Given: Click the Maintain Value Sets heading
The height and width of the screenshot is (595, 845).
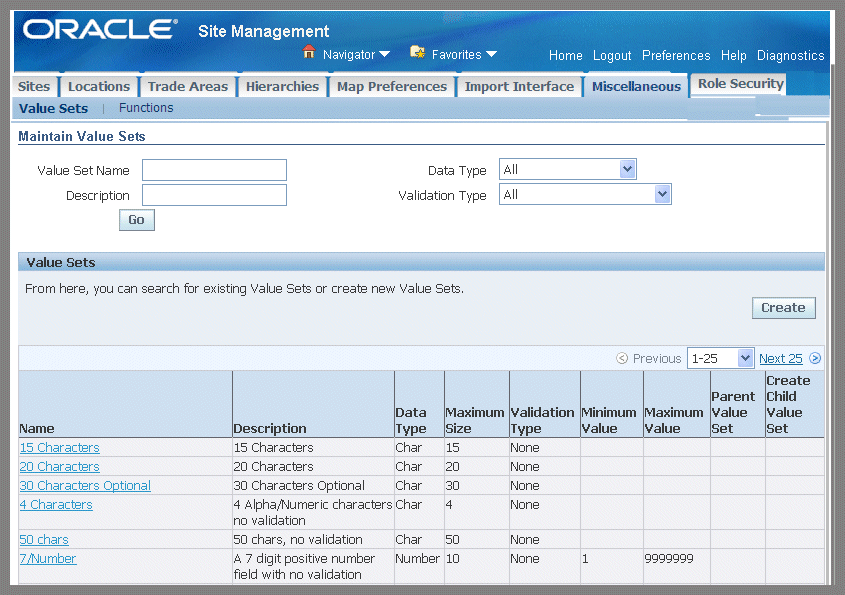Looking at the screenshot, I should tap(82, 136).
